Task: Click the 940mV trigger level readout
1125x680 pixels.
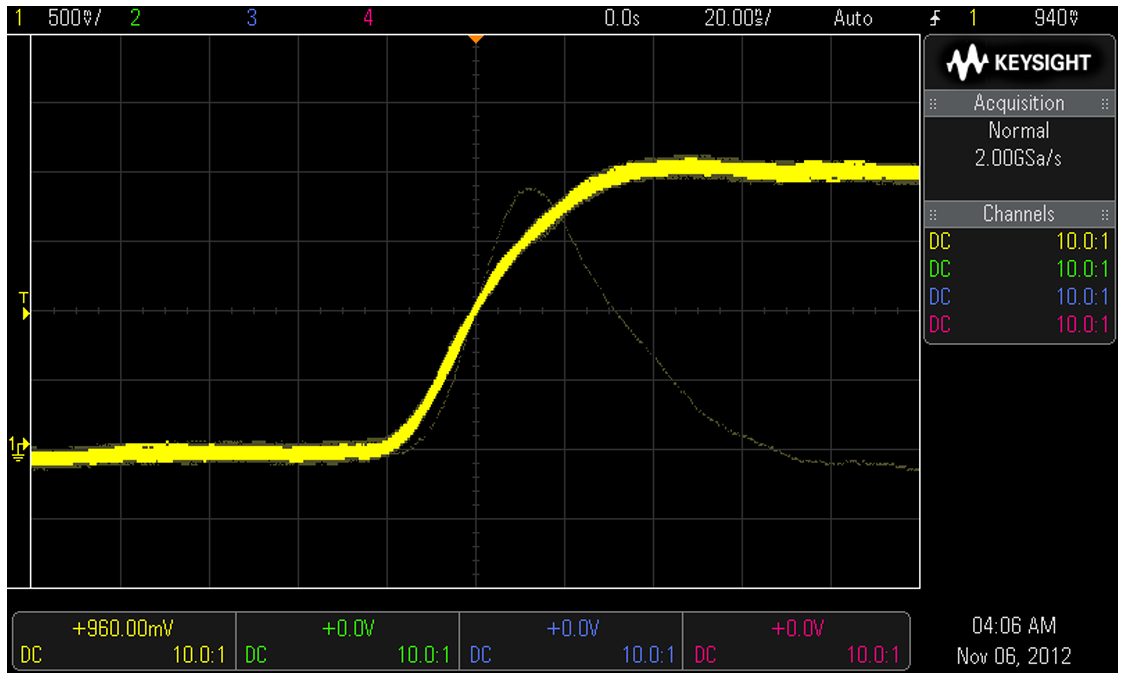Action: pos(1056,18)
